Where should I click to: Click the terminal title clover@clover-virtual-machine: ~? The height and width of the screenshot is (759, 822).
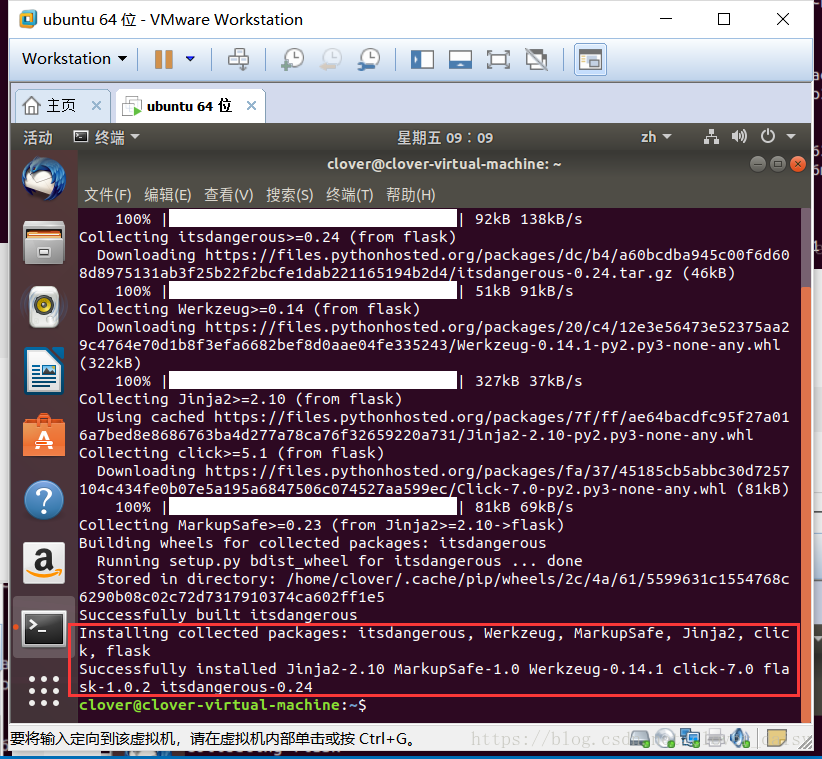click(x=444, y=164)
